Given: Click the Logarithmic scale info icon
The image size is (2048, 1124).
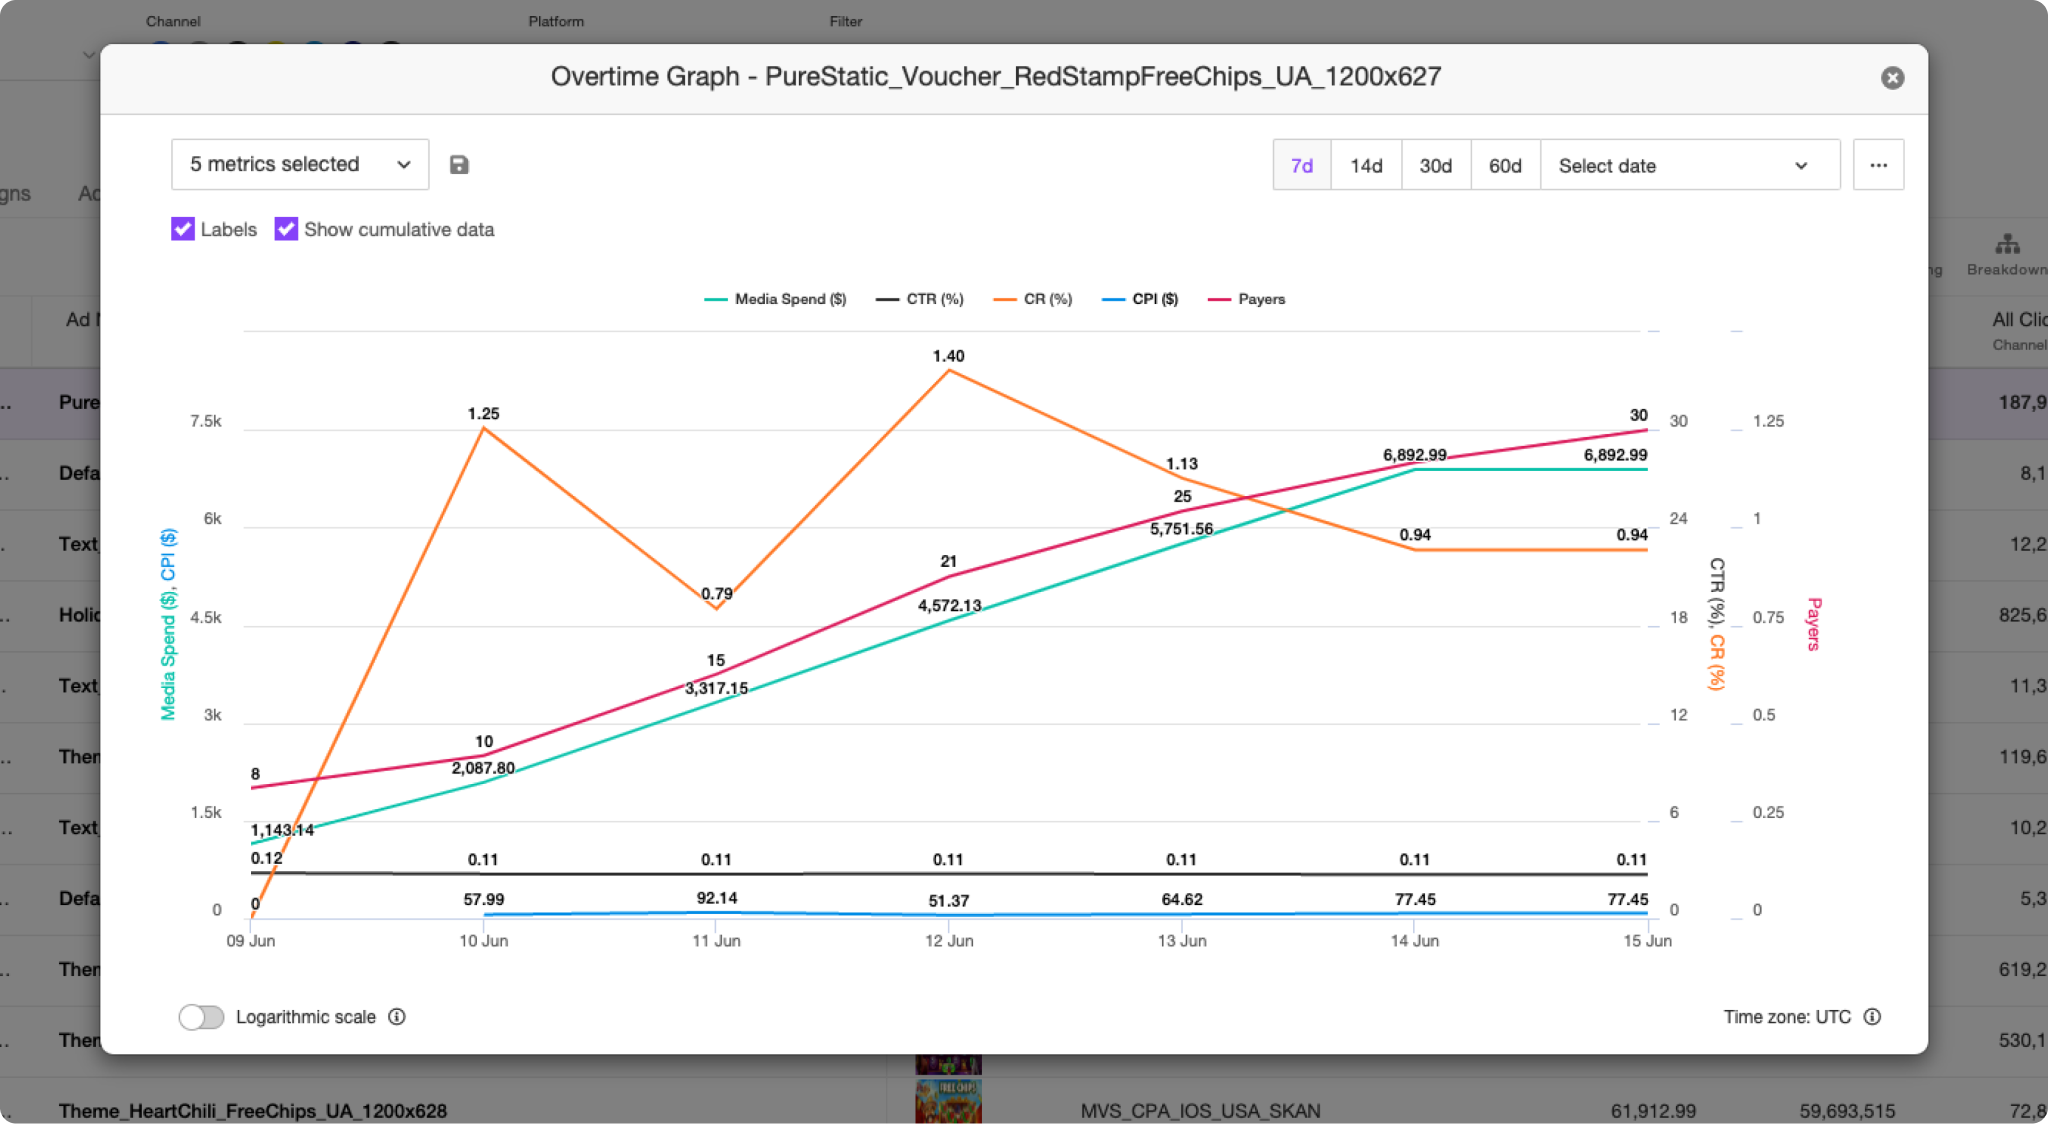Looking at the screenshot, I should pyautogui.click(x=397, y=1017).
